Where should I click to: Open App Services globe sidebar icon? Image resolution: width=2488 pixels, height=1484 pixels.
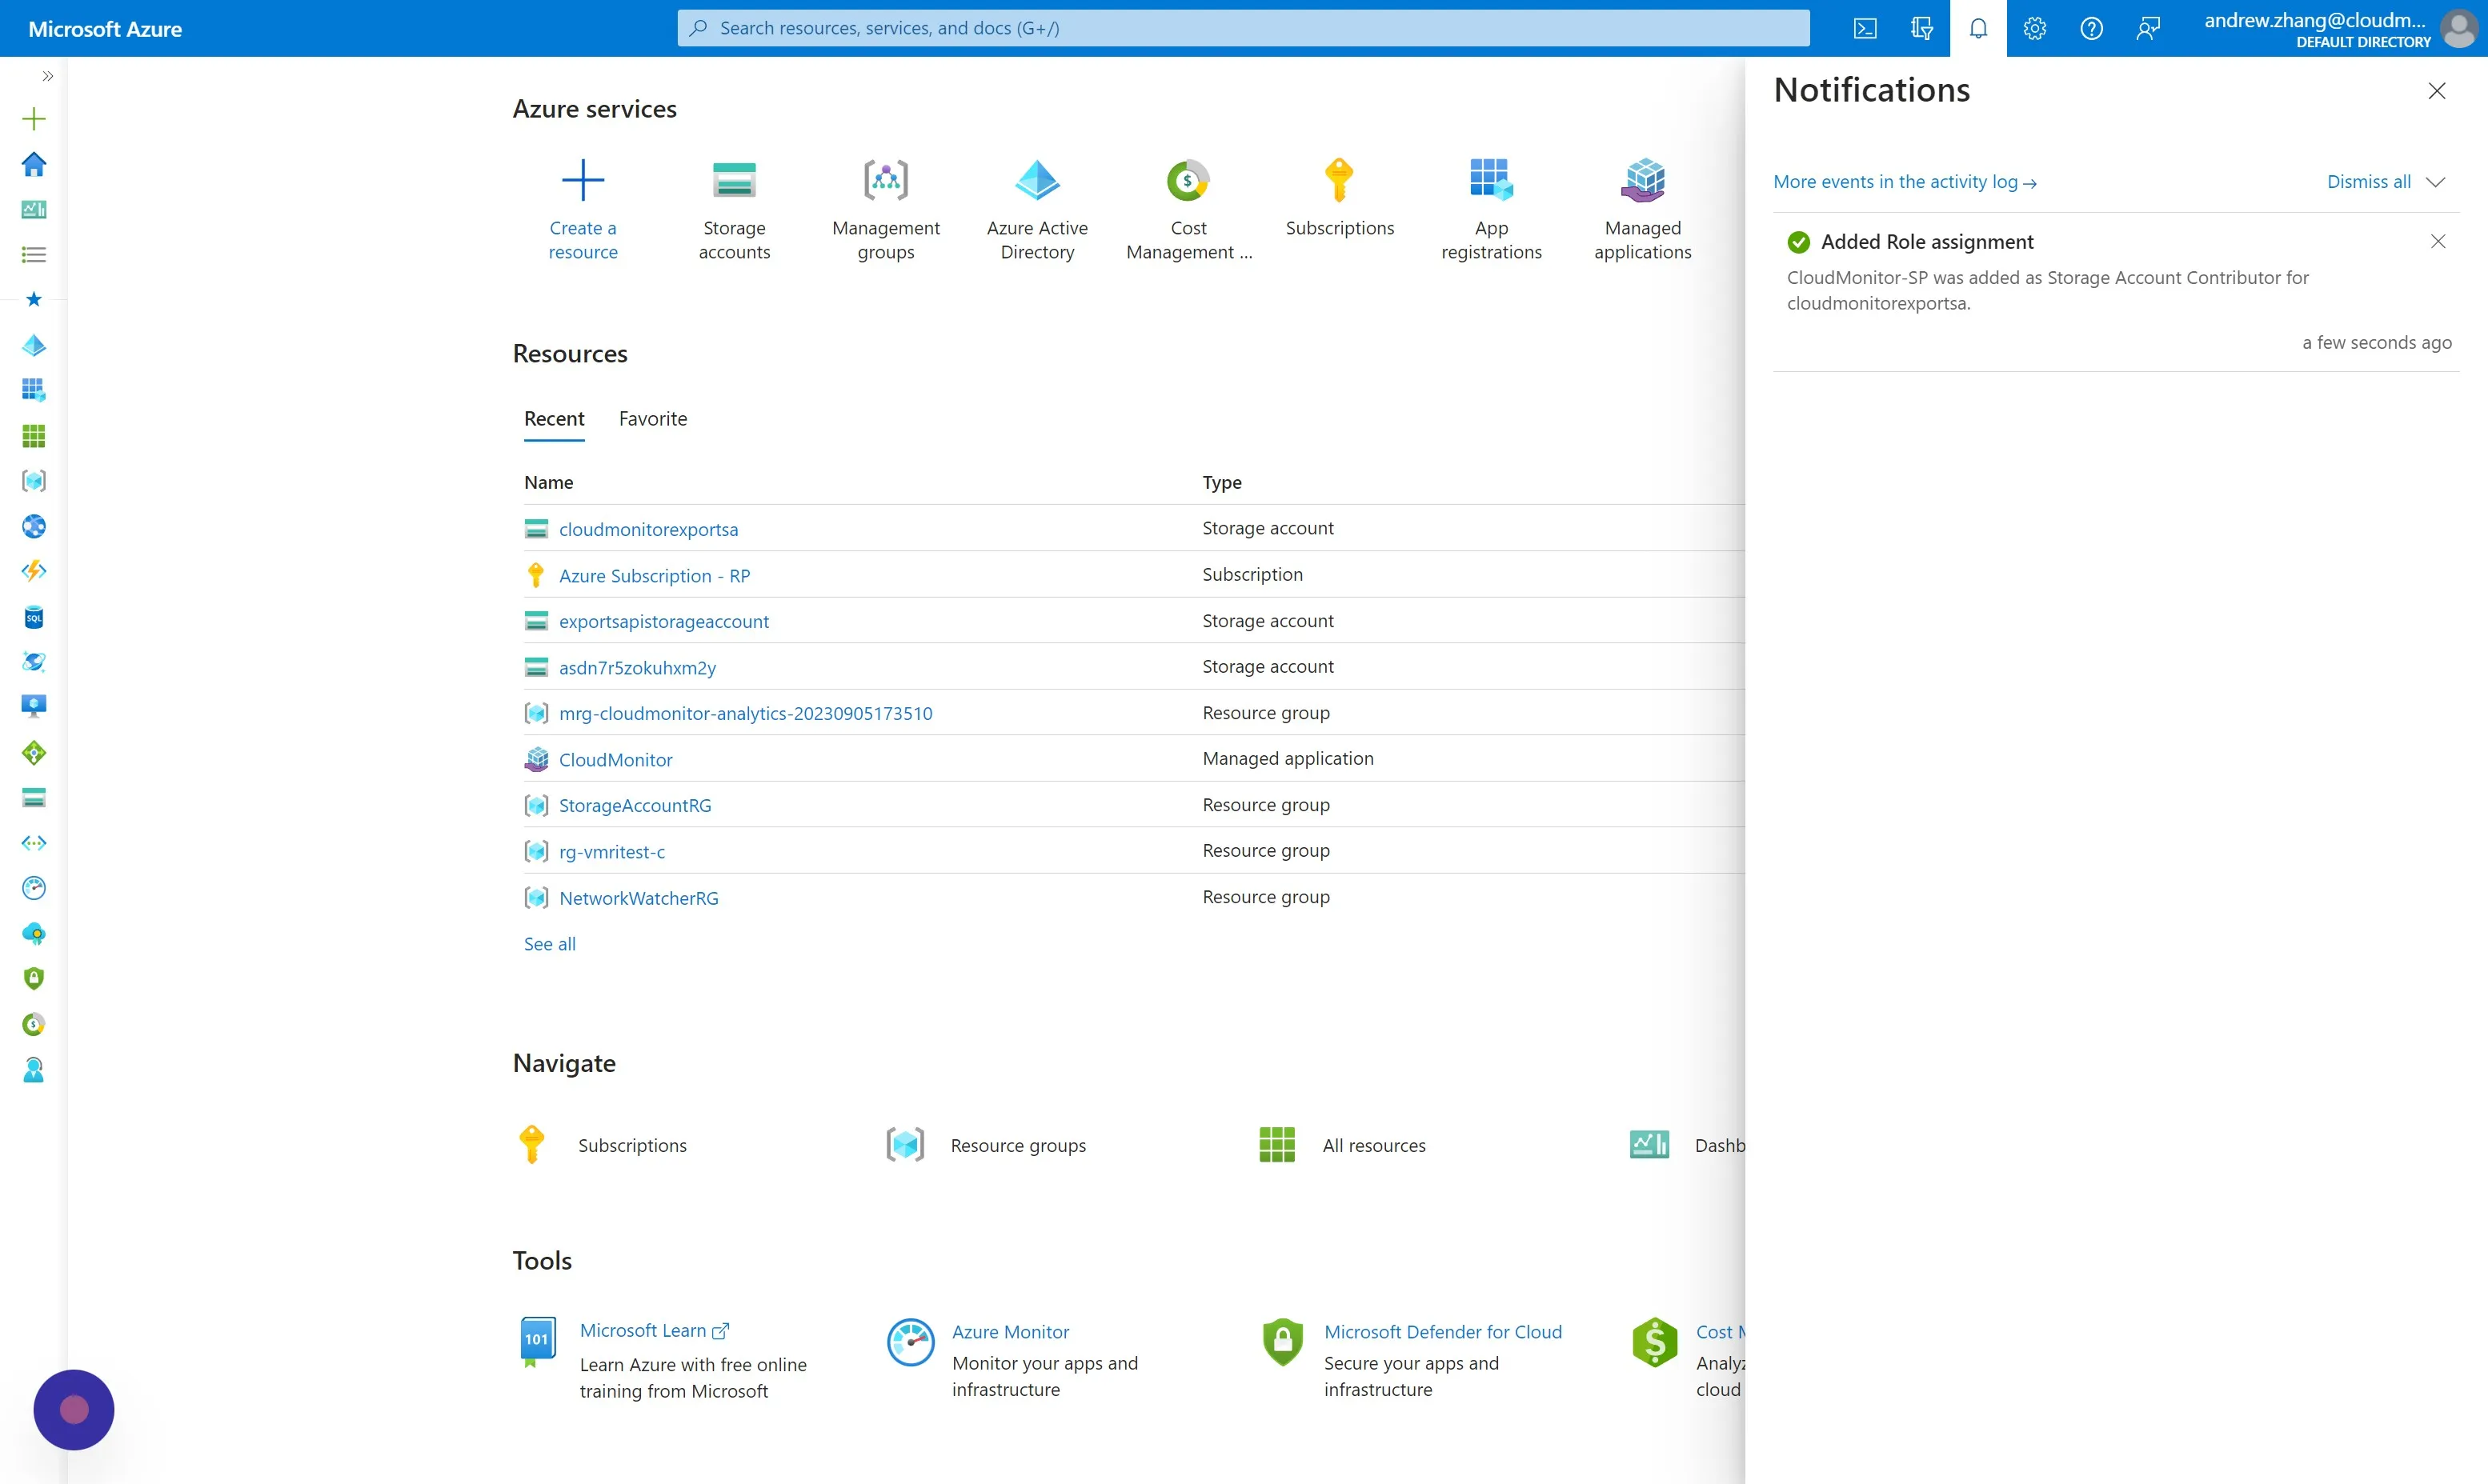pyautogui.click(x=34, y=526)
